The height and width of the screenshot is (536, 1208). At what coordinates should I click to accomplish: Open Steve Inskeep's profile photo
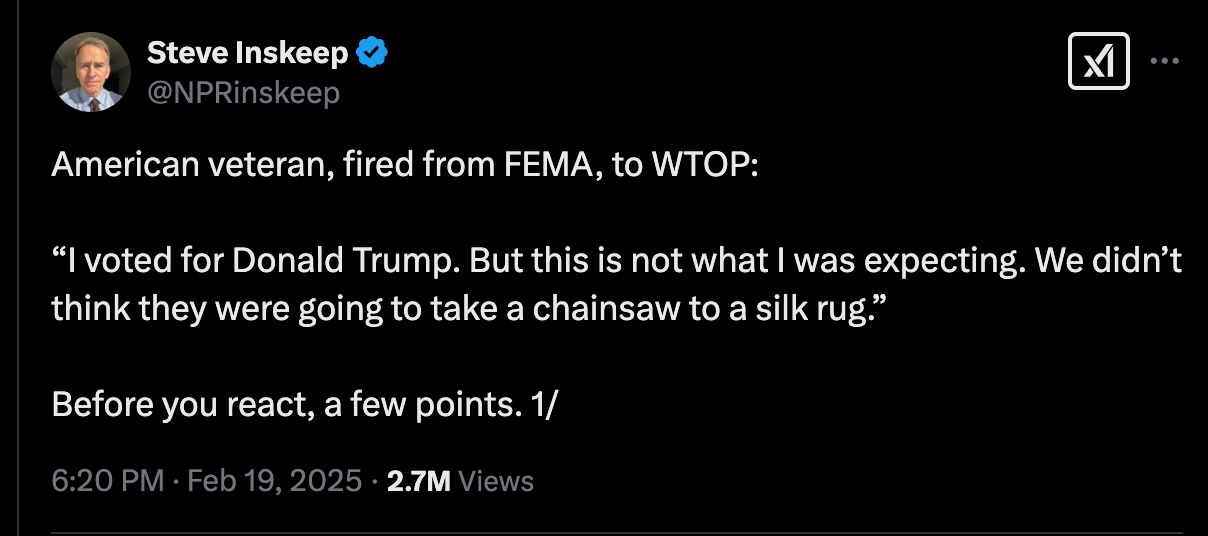click(x=91, y=72)
